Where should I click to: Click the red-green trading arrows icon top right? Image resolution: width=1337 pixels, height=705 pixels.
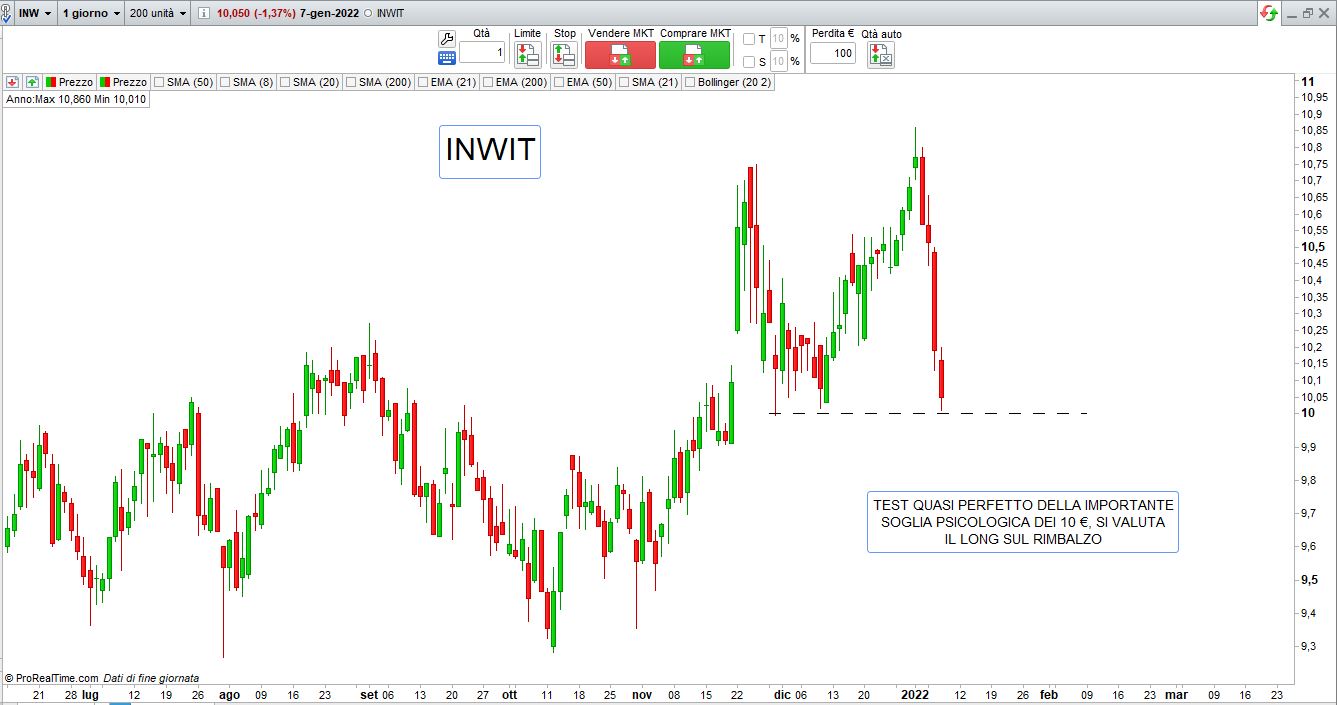(1268, 13)
